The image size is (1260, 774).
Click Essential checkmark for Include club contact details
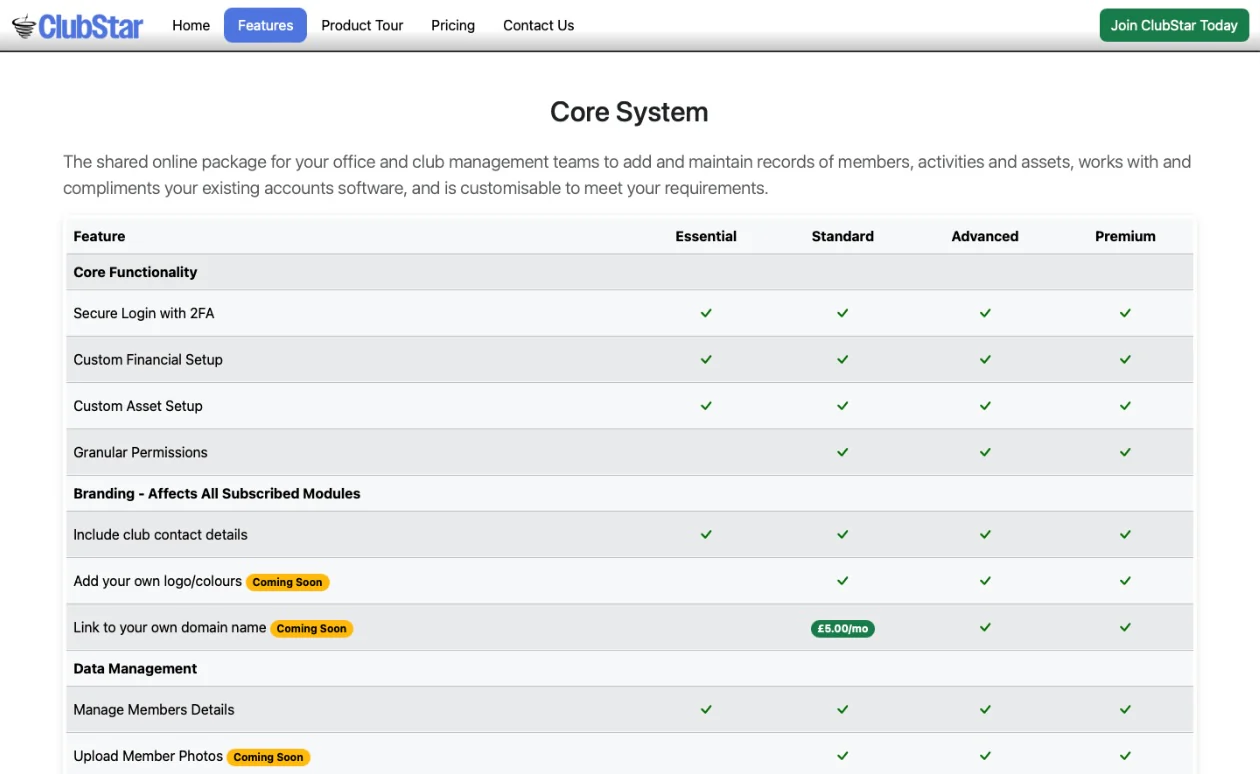[706, 534]
